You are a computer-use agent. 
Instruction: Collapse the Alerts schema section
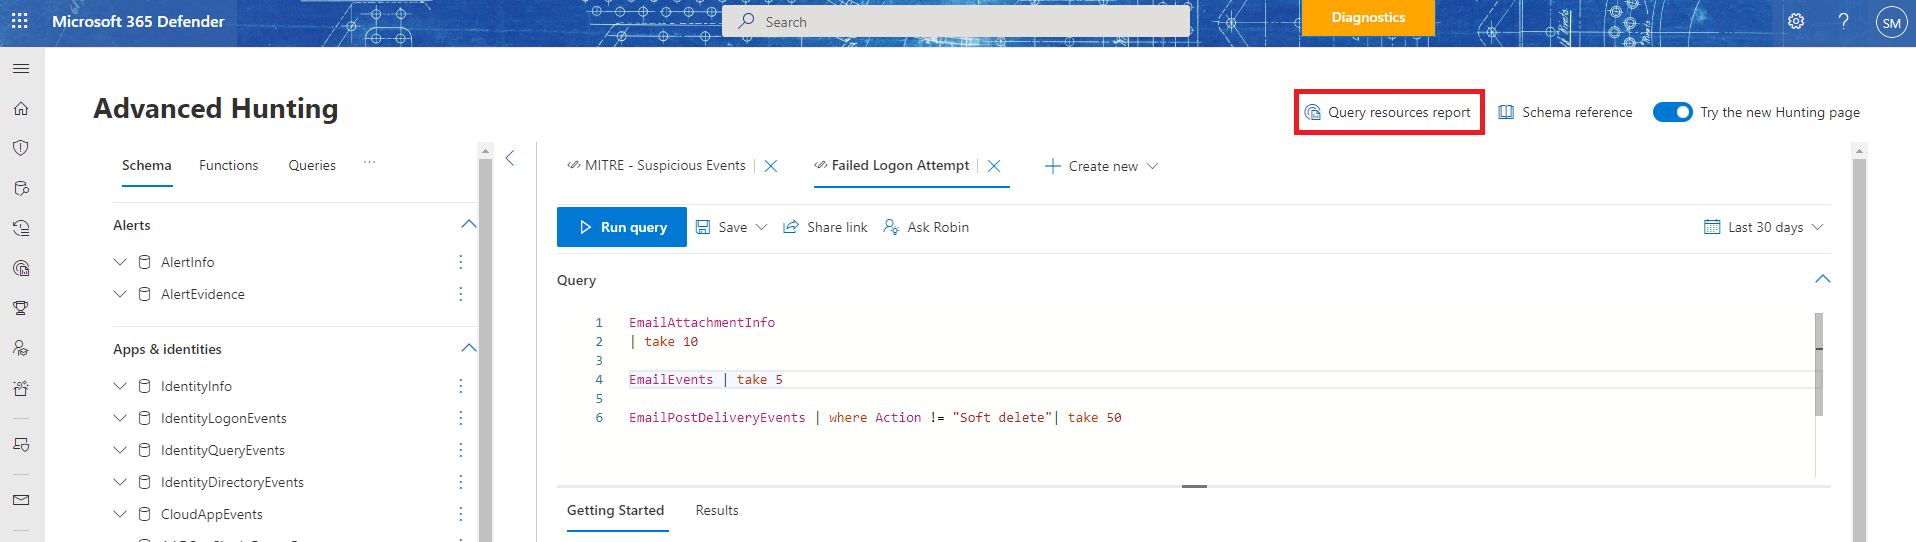coord(468,225)
